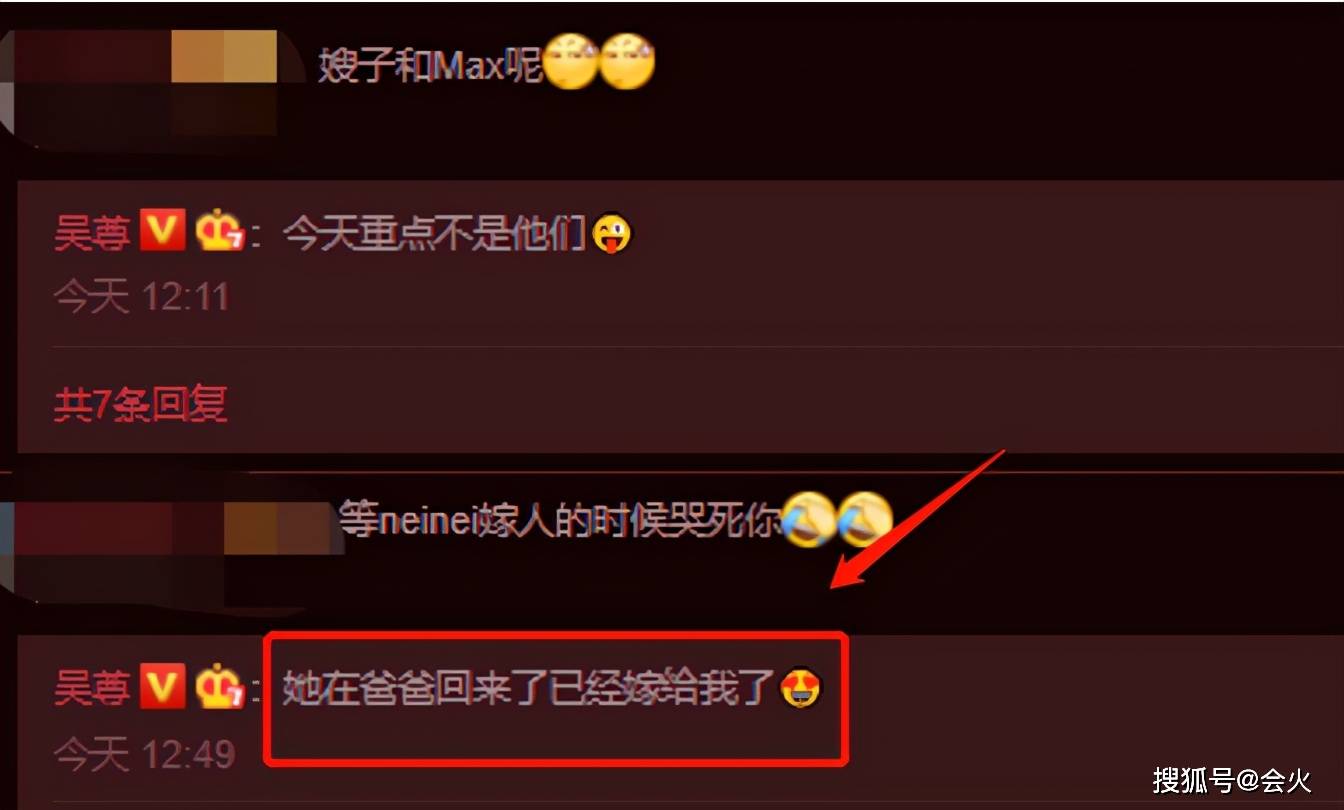
Task: Click the 今天 12:49 timestamp
Action: click(144, 753)
